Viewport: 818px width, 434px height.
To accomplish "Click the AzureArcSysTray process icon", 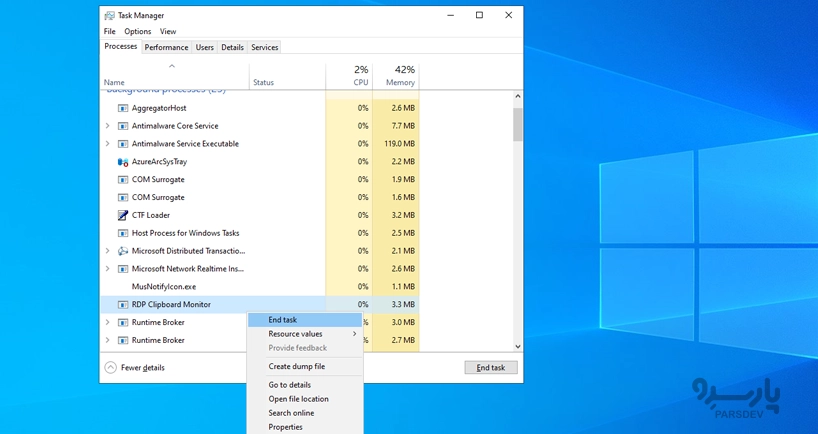I will [123, 162].
